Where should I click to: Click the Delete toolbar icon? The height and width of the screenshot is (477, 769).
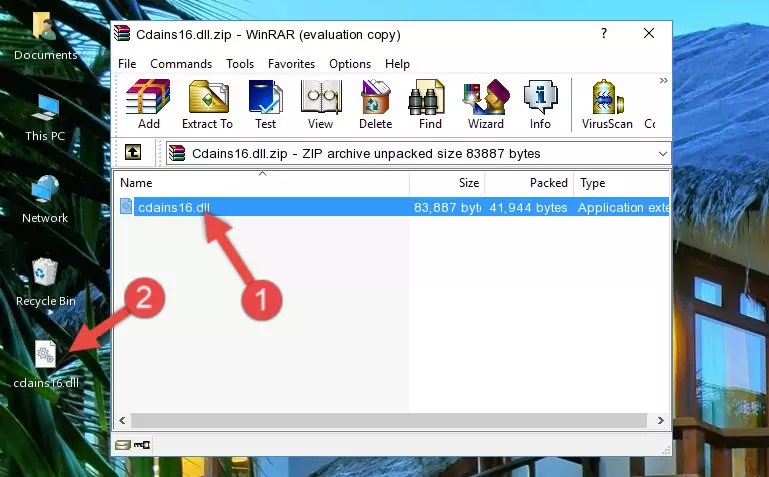[x=375, y=104]
